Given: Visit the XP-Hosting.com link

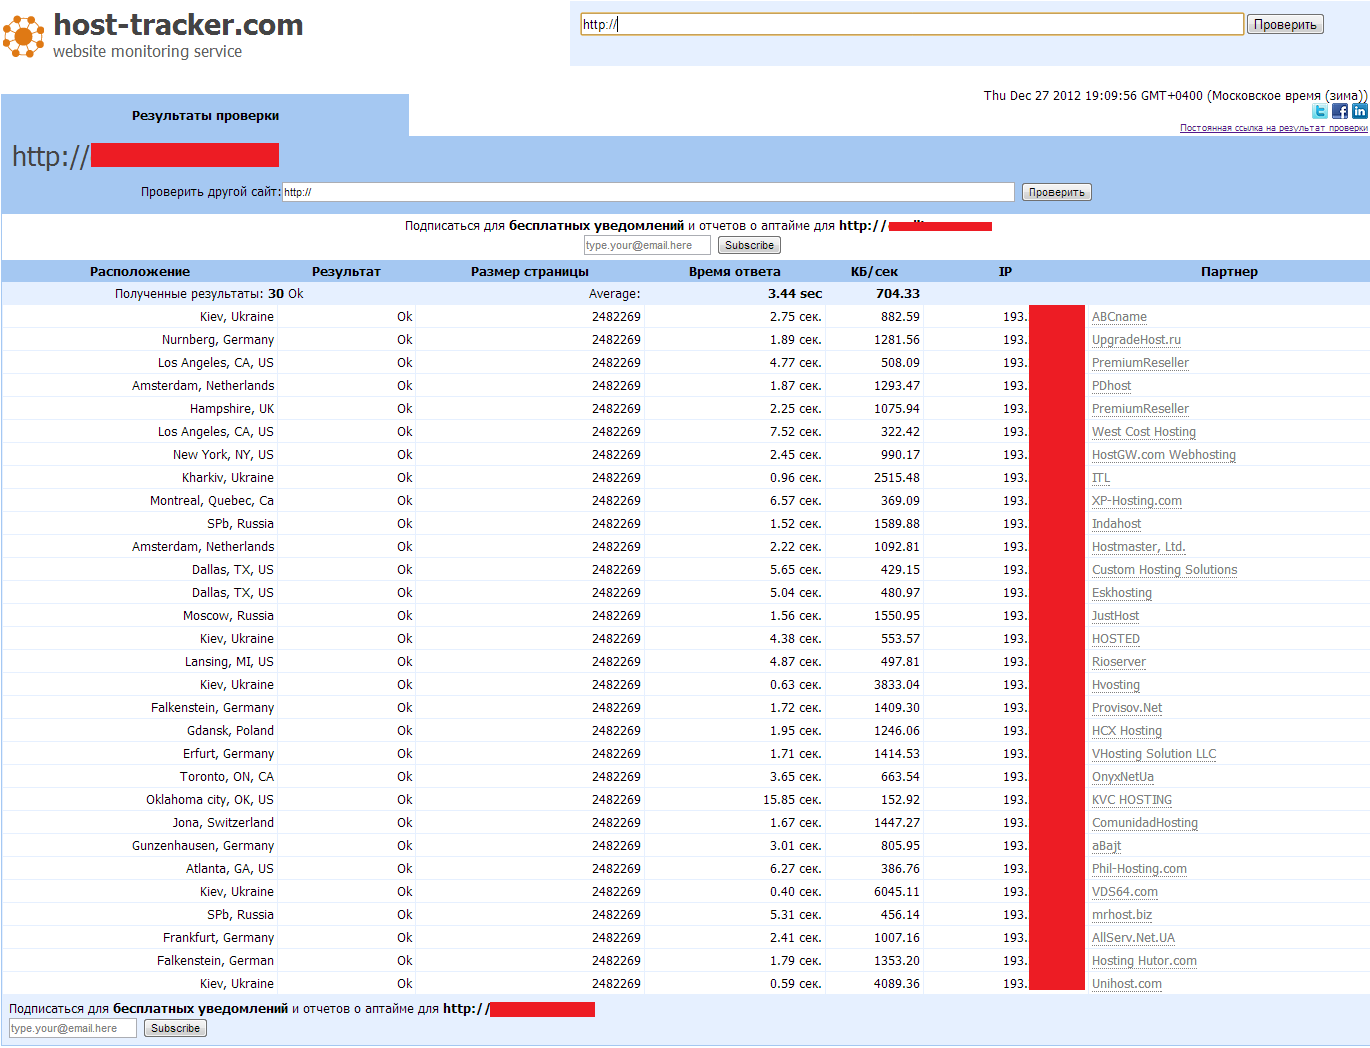Looking at the screenshot, I should pyautogui.click(x=1137, y=501).
